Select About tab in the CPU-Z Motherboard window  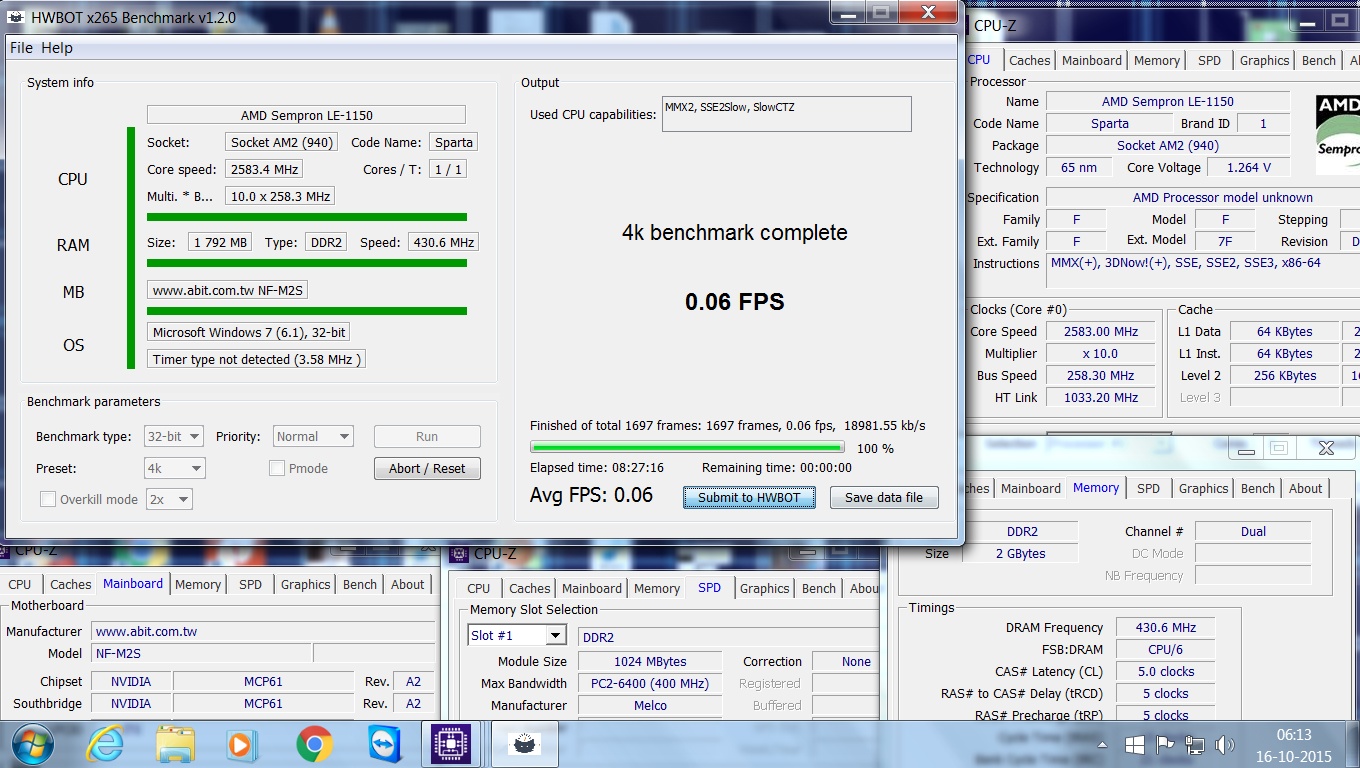point(407,584)
